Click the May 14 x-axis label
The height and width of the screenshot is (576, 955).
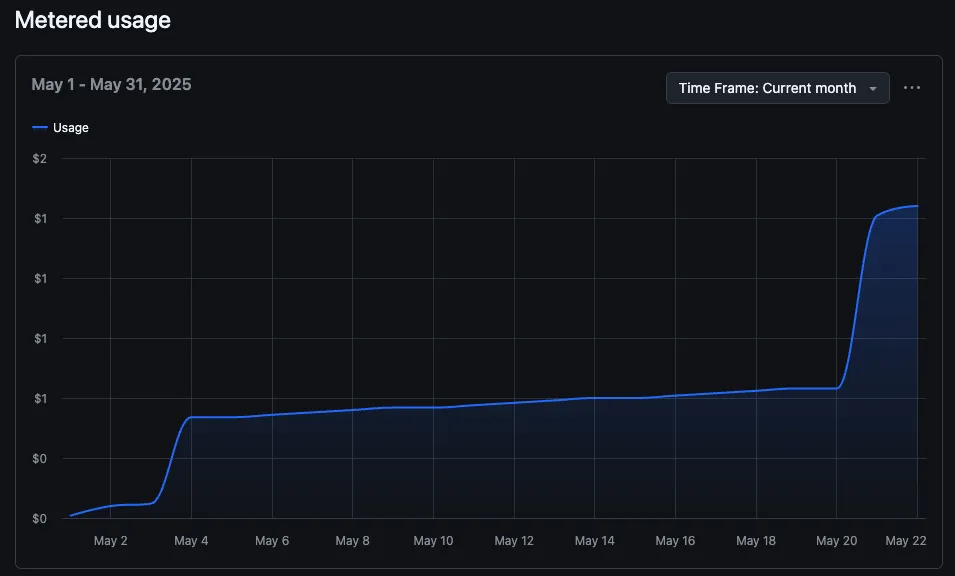point(594,541)
